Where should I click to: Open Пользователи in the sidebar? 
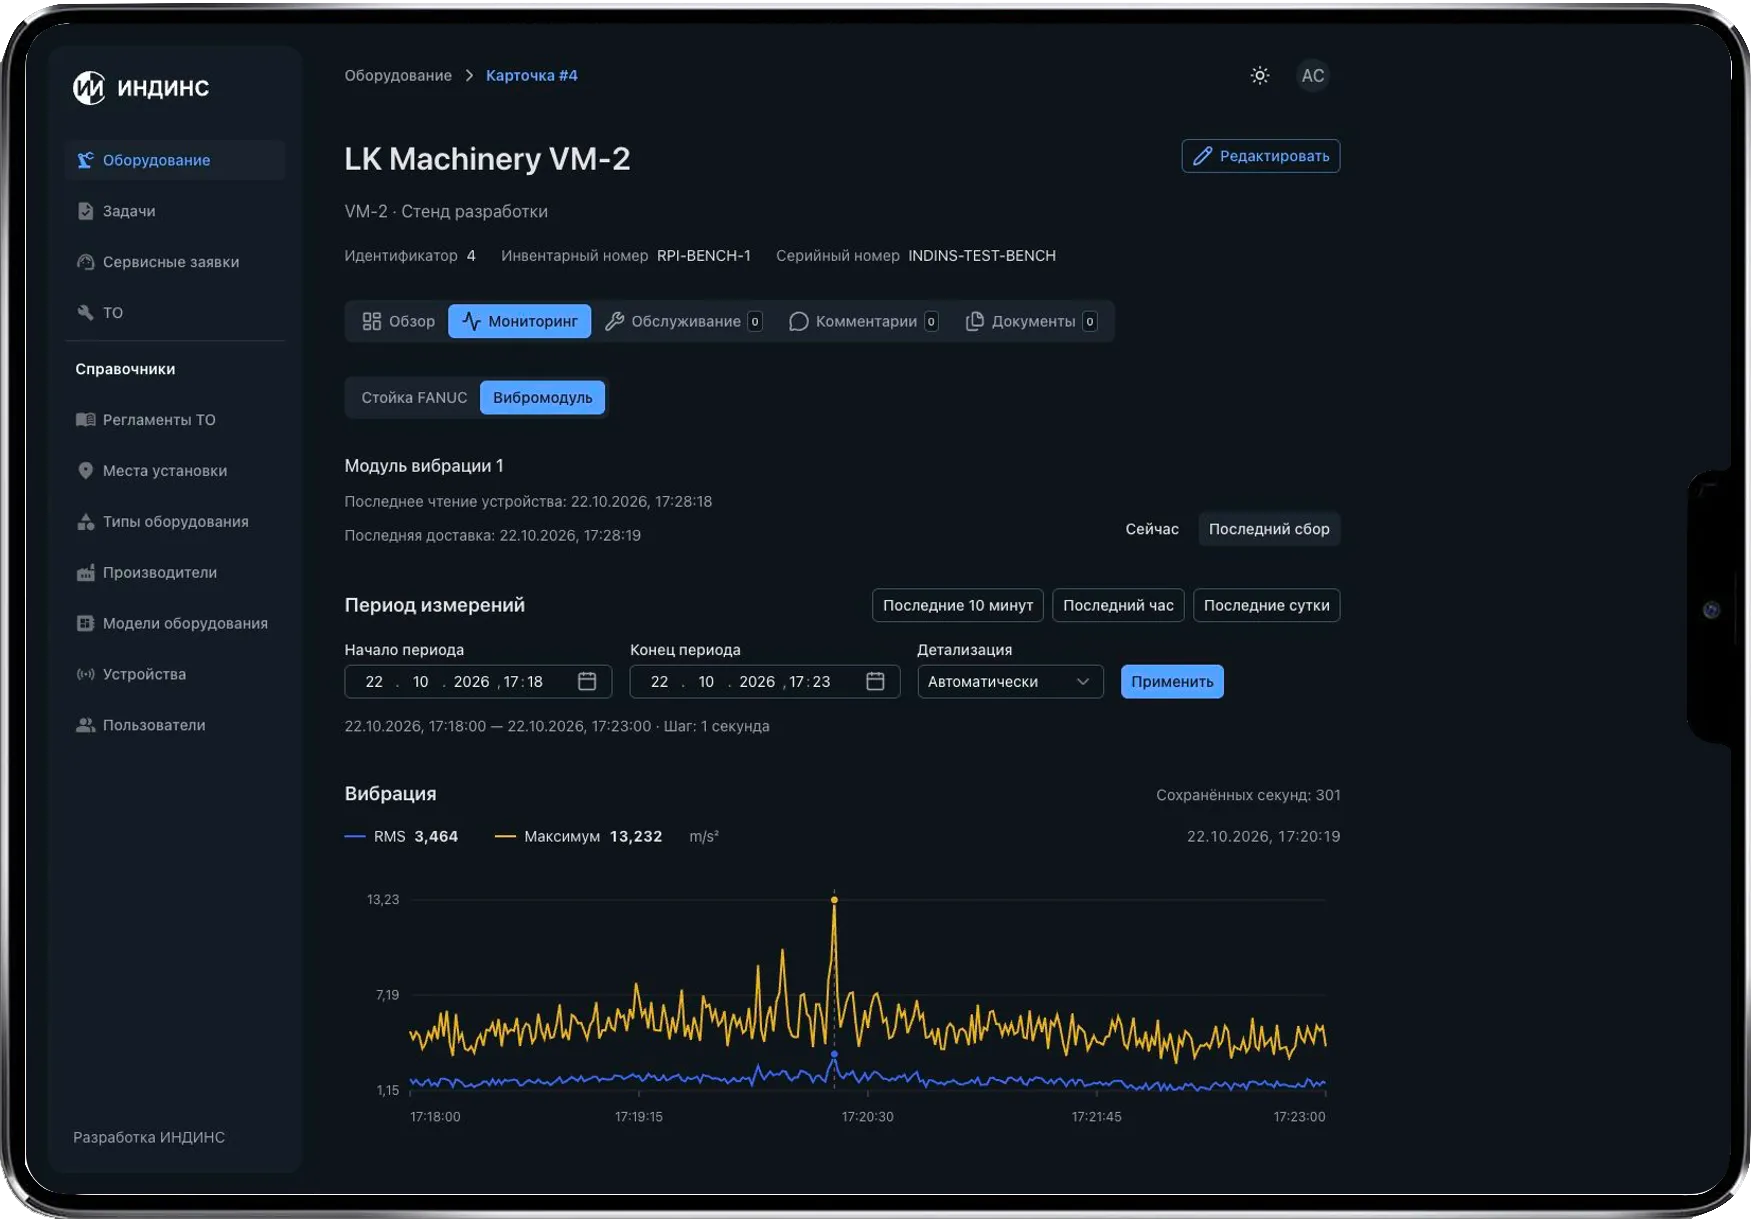tap(175, 726)
